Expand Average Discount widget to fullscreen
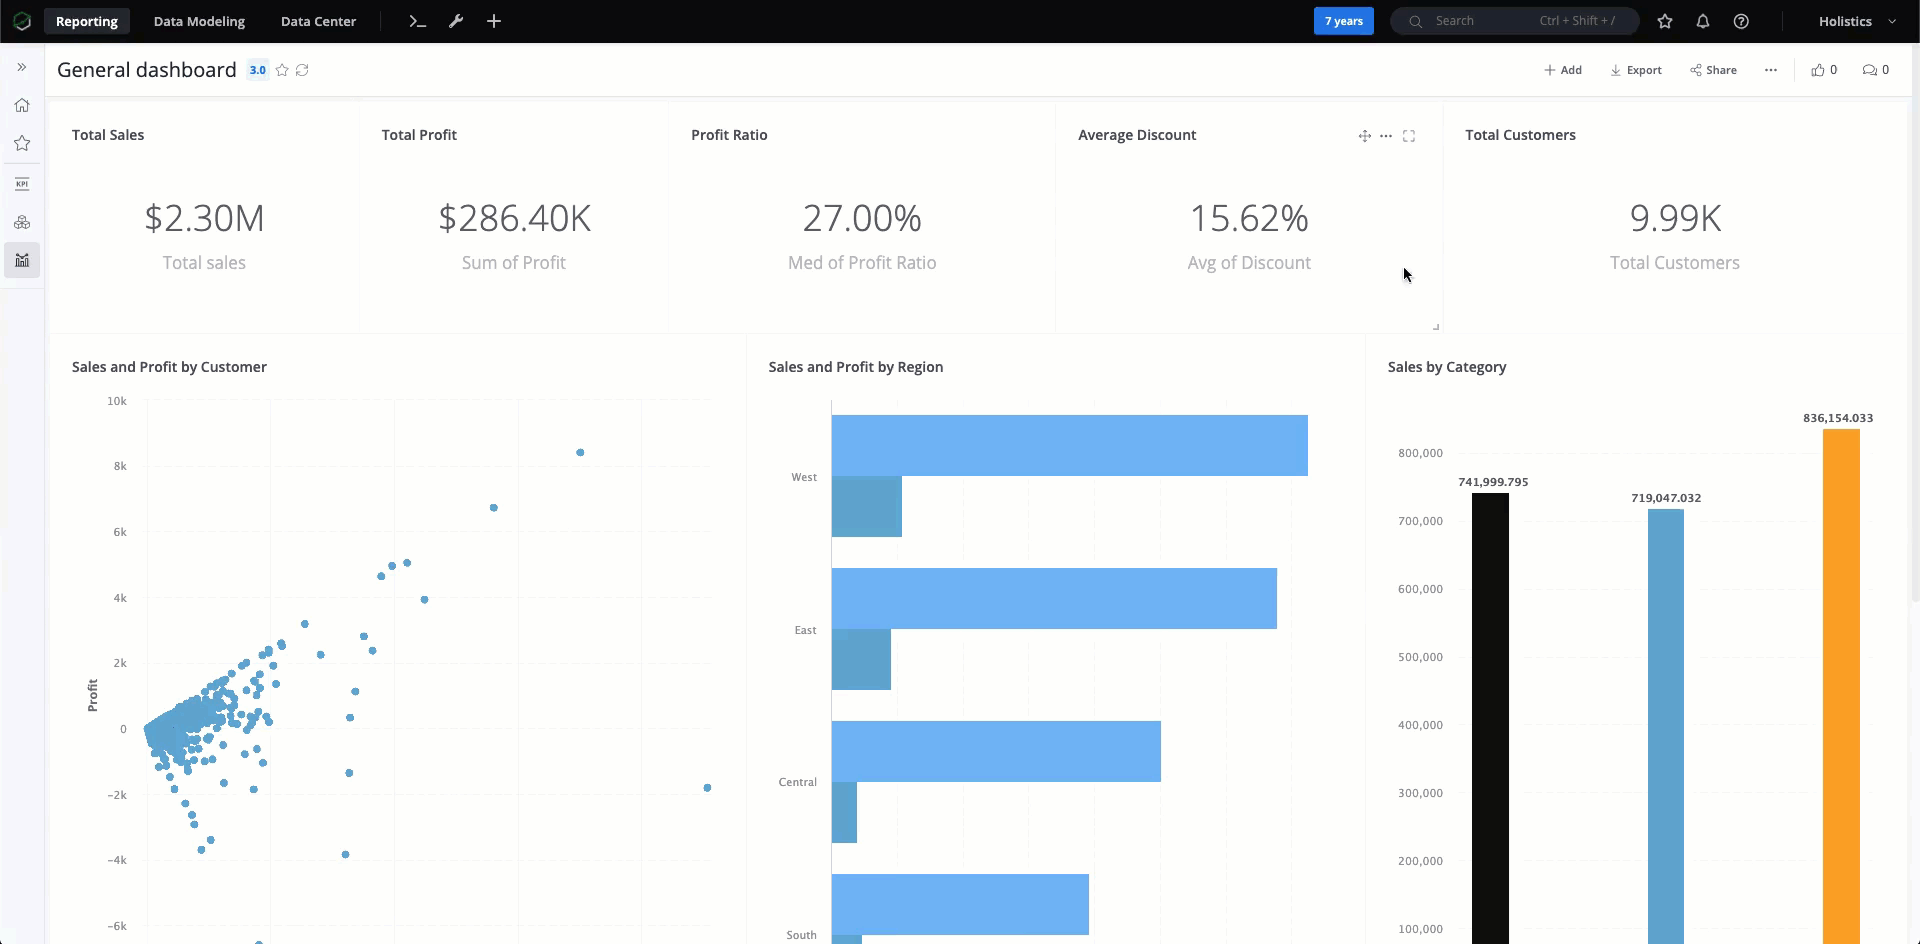1920x944 pixels. [1409, 136]
